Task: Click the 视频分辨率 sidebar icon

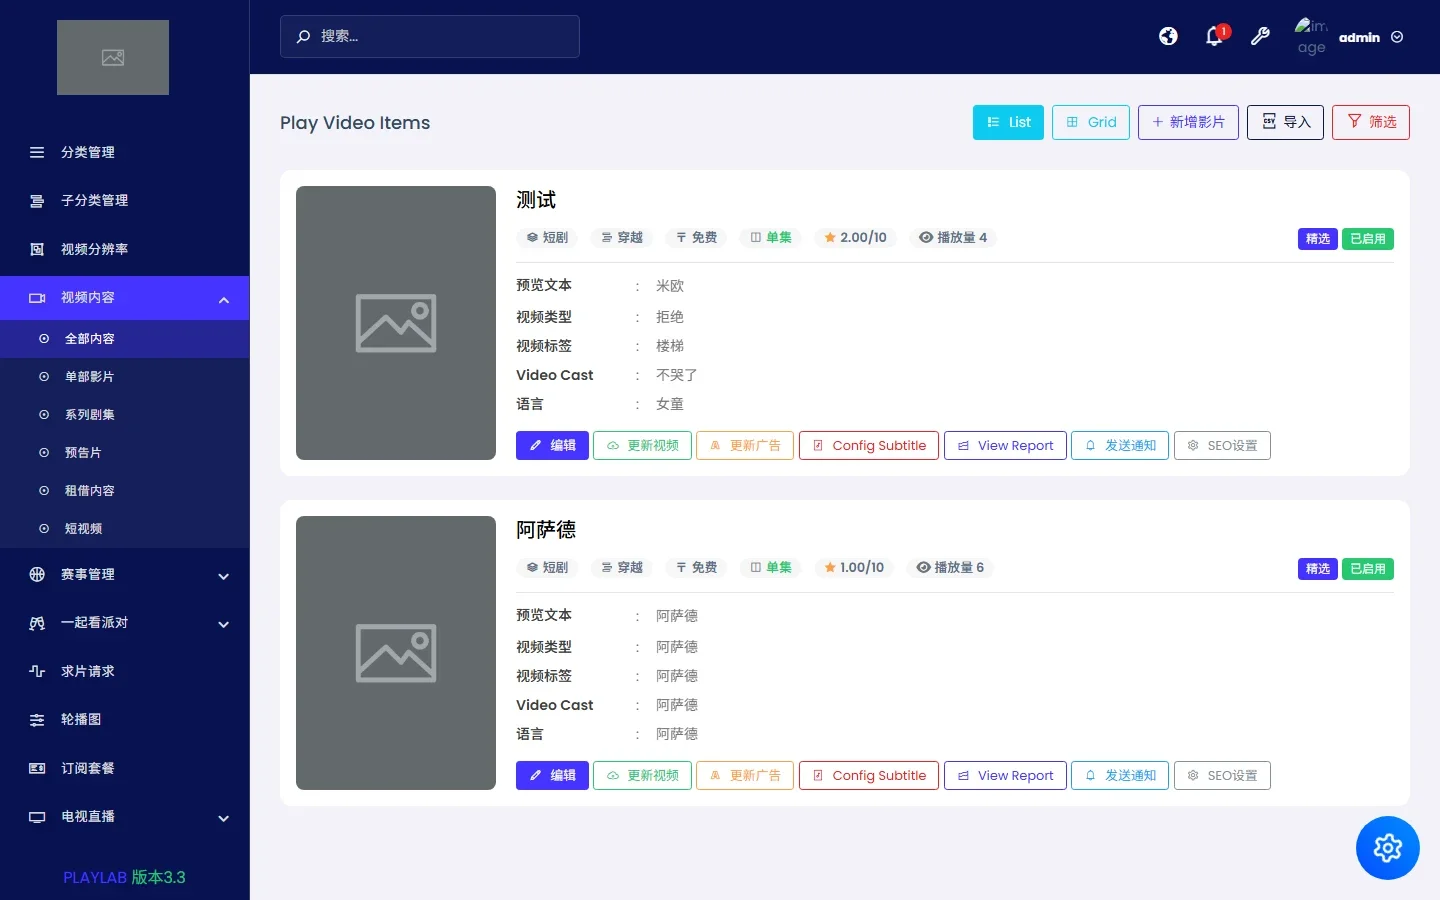Action: [x=37, y=249]
